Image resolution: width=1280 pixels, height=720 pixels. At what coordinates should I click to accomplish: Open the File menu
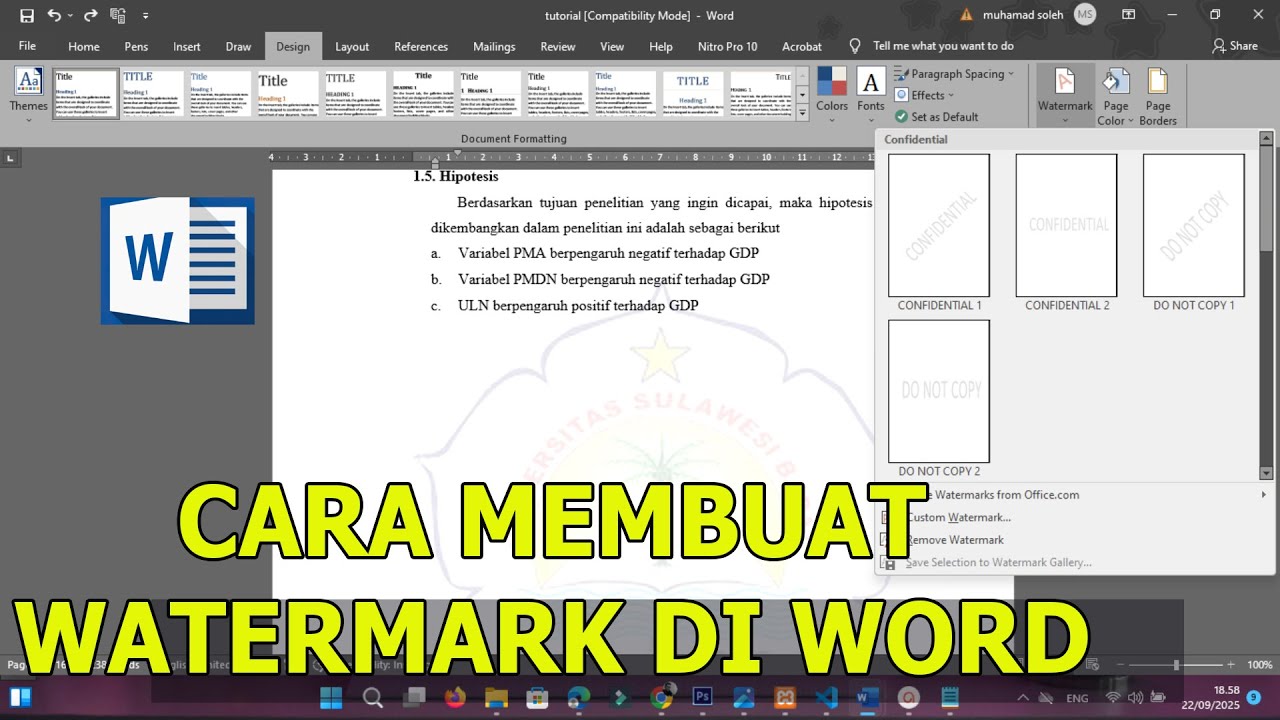(27, 46)
